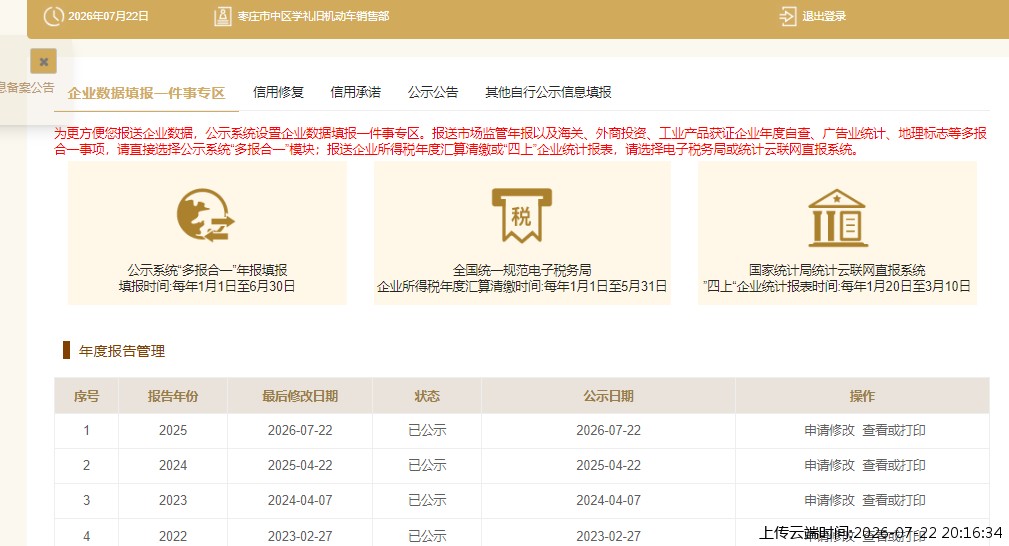This screenshot has height=546, width=1009.
Task: Click the partially hidden 备案公告 side label
Action: [27, 88]
